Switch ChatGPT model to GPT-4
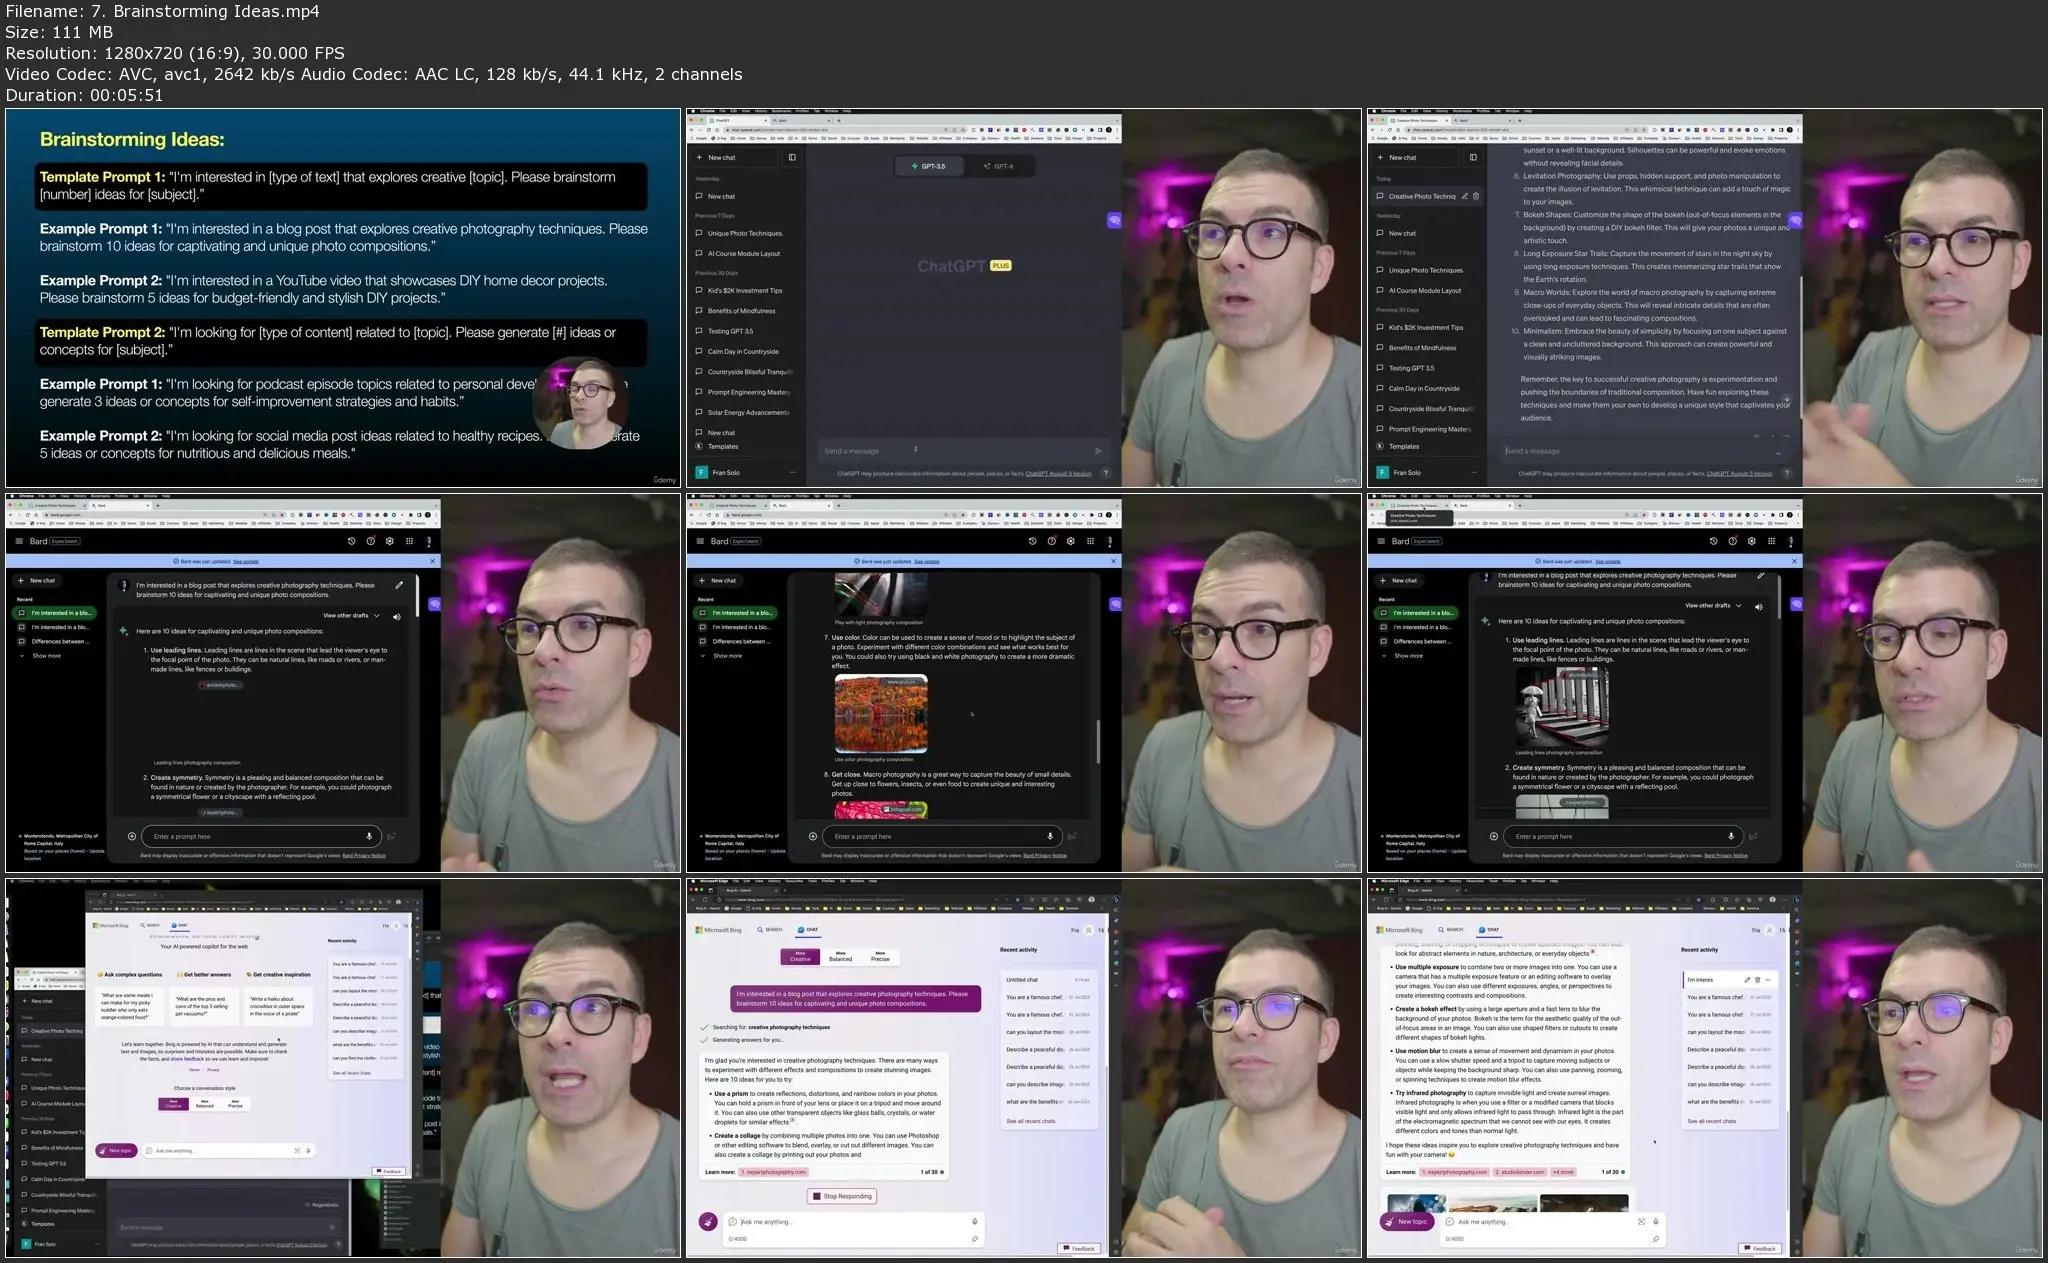2048x1263 pixels. (998, 166)
